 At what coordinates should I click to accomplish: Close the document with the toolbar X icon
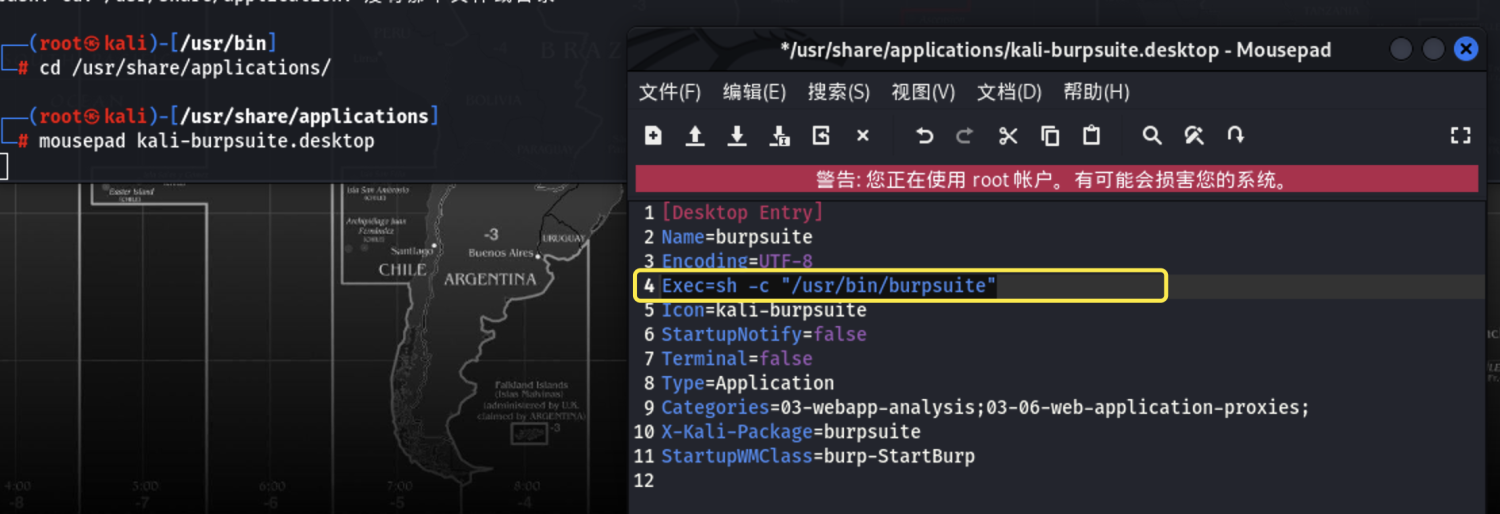pos(863,136)
